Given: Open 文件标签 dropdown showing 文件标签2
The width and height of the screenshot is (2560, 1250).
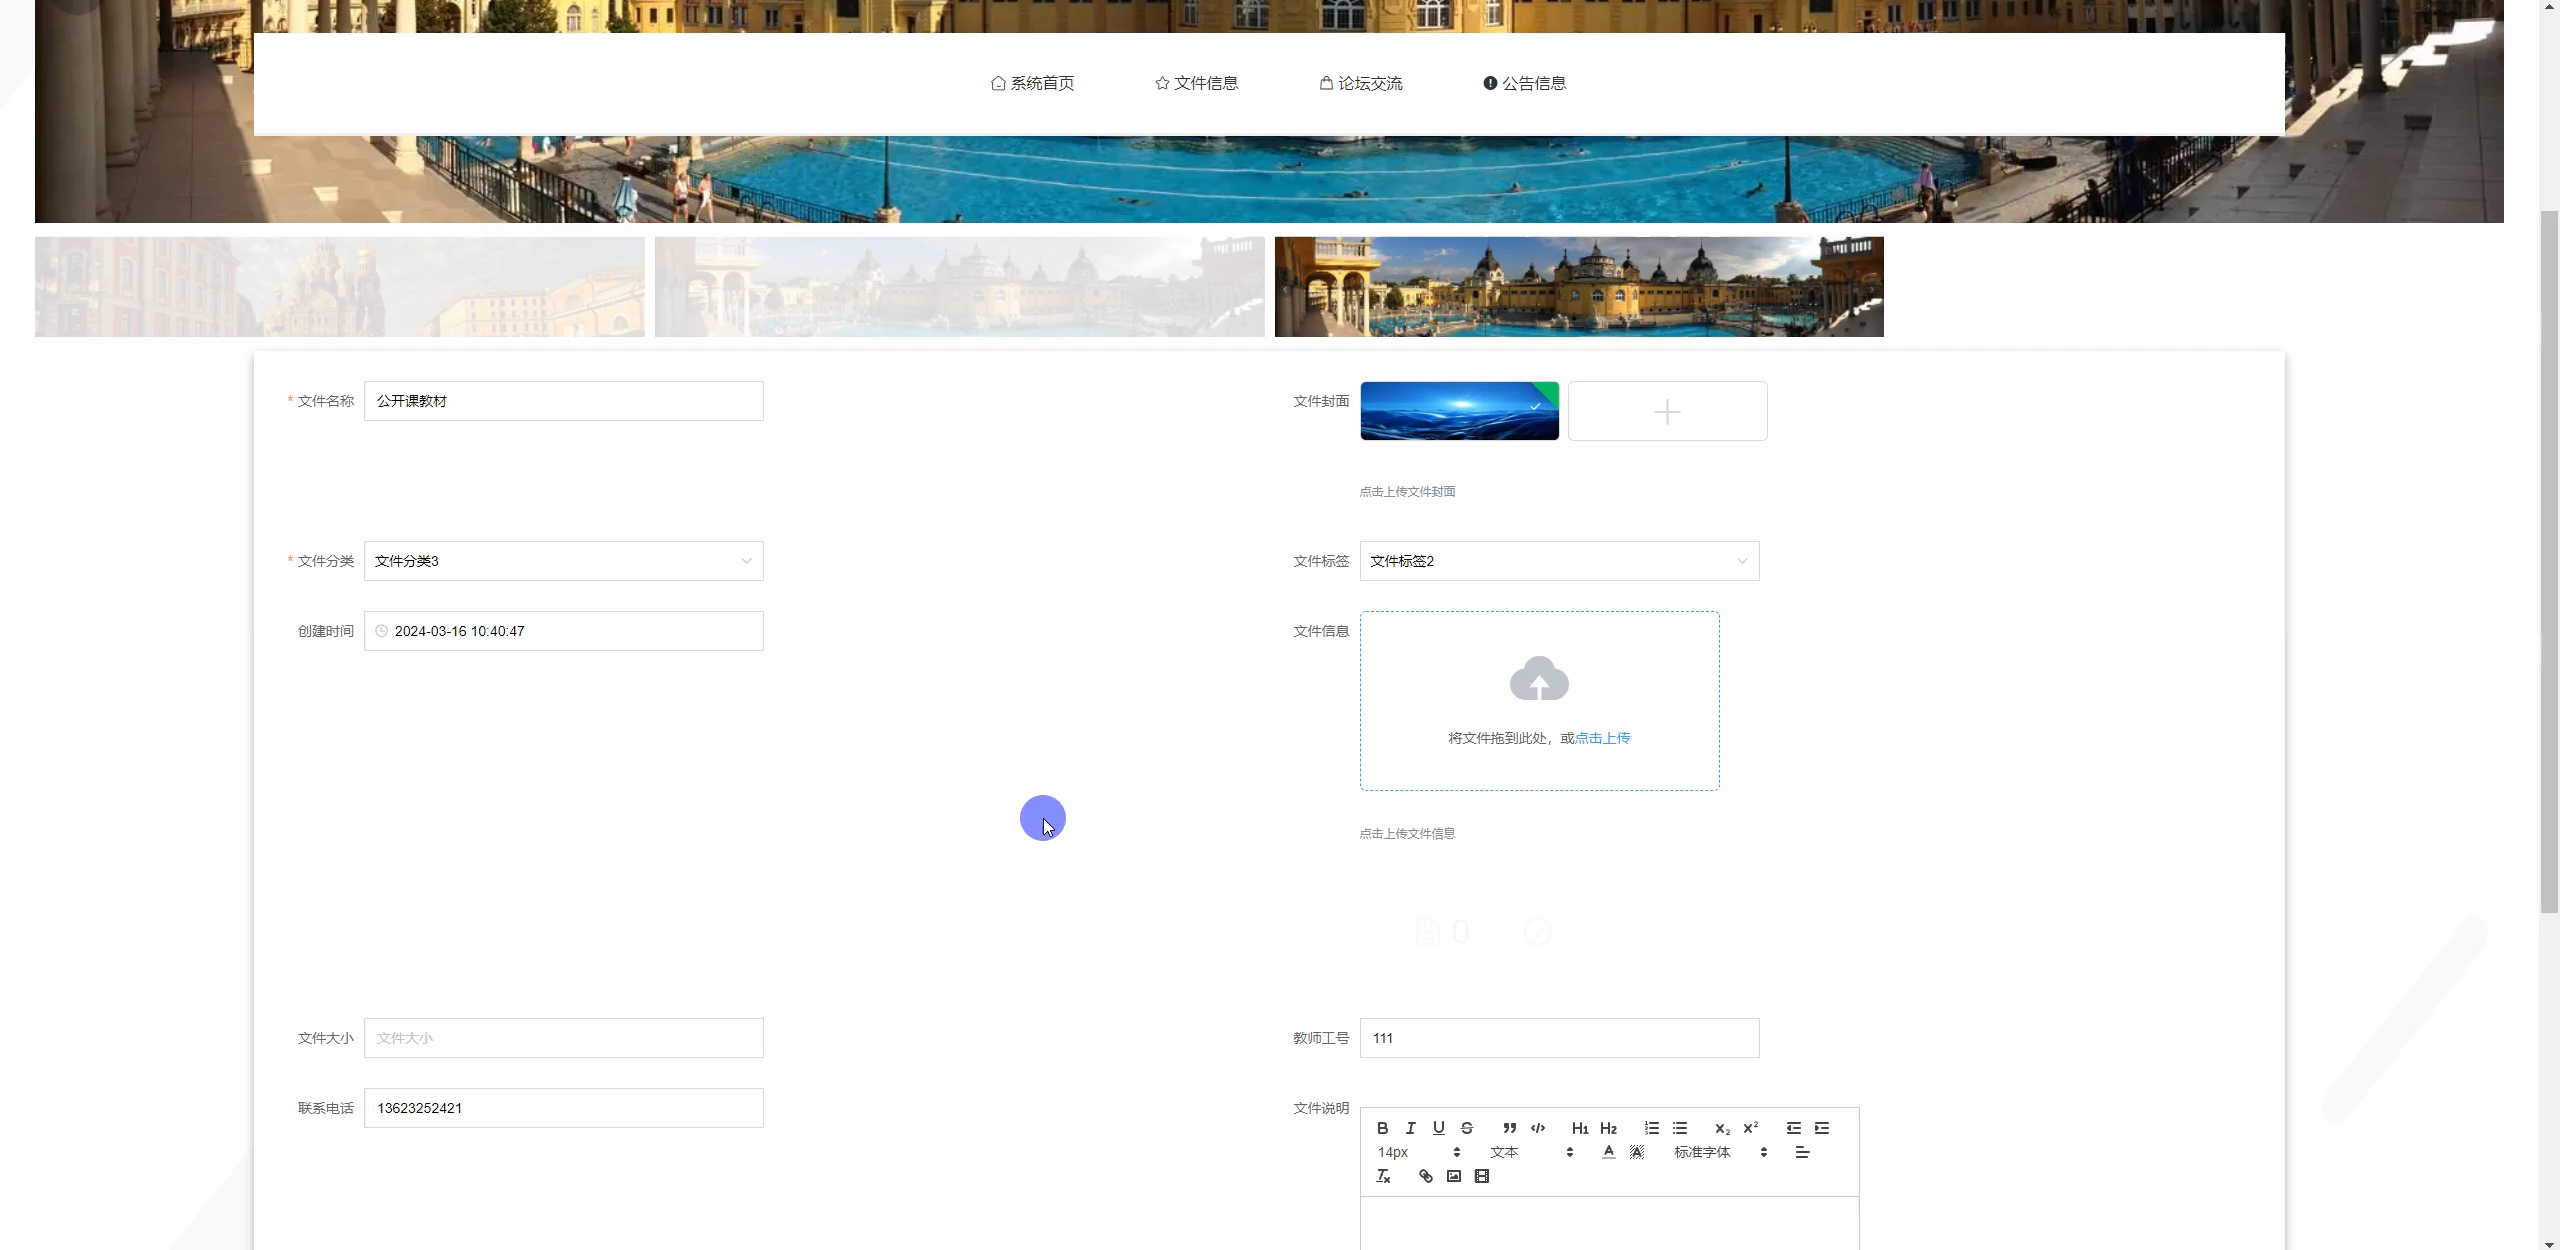Looking at the screenshot, I should click(1558, 561).
